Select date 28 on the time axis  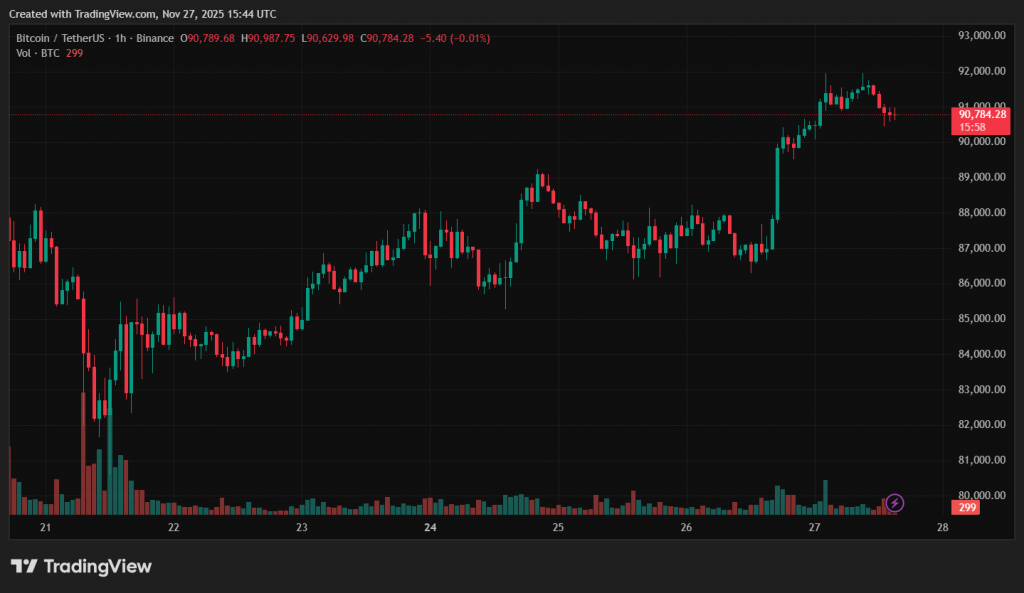click(943, 527)
